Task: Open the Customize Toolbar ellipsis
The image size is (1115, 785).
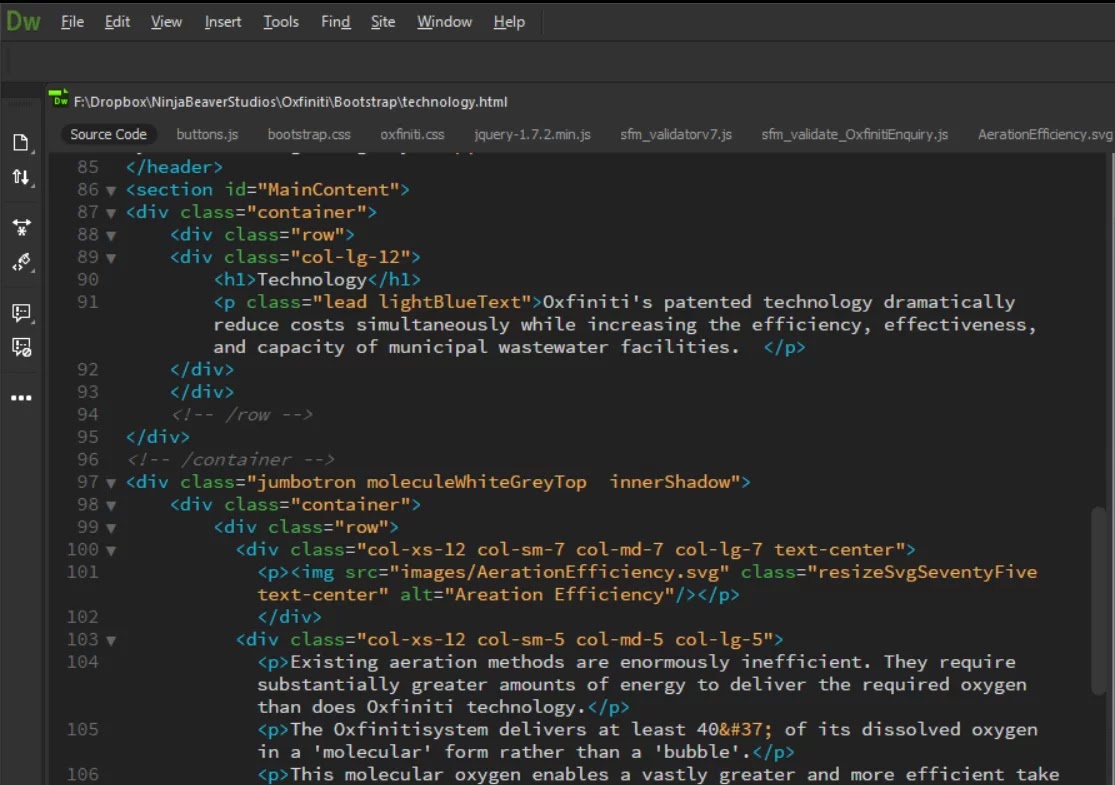Action: click(21, 397)
